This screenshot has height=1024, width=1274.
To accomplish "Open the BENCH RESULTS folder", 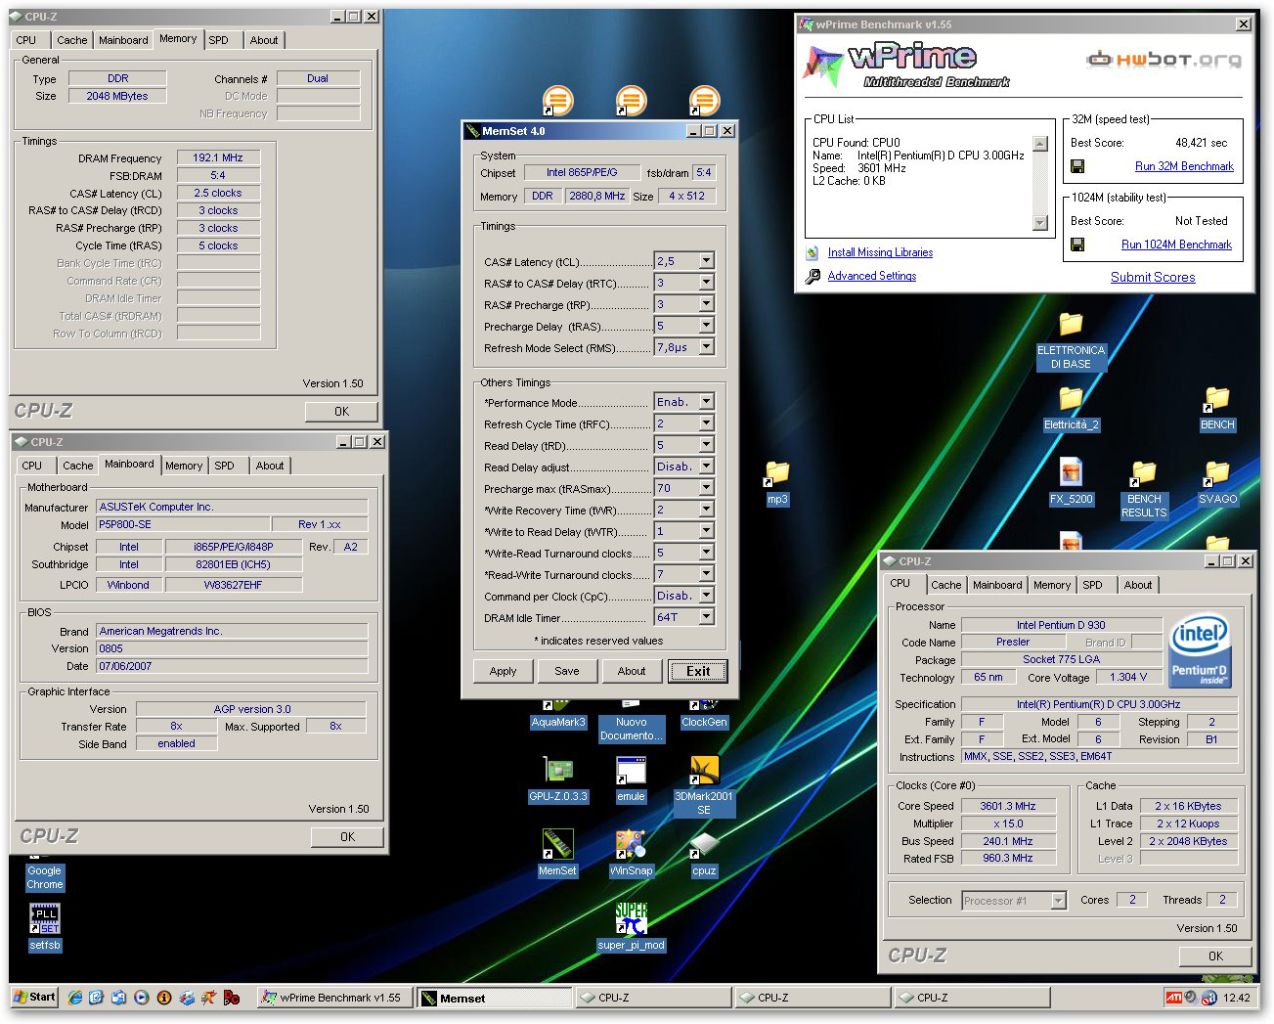I will [1144, 489].
